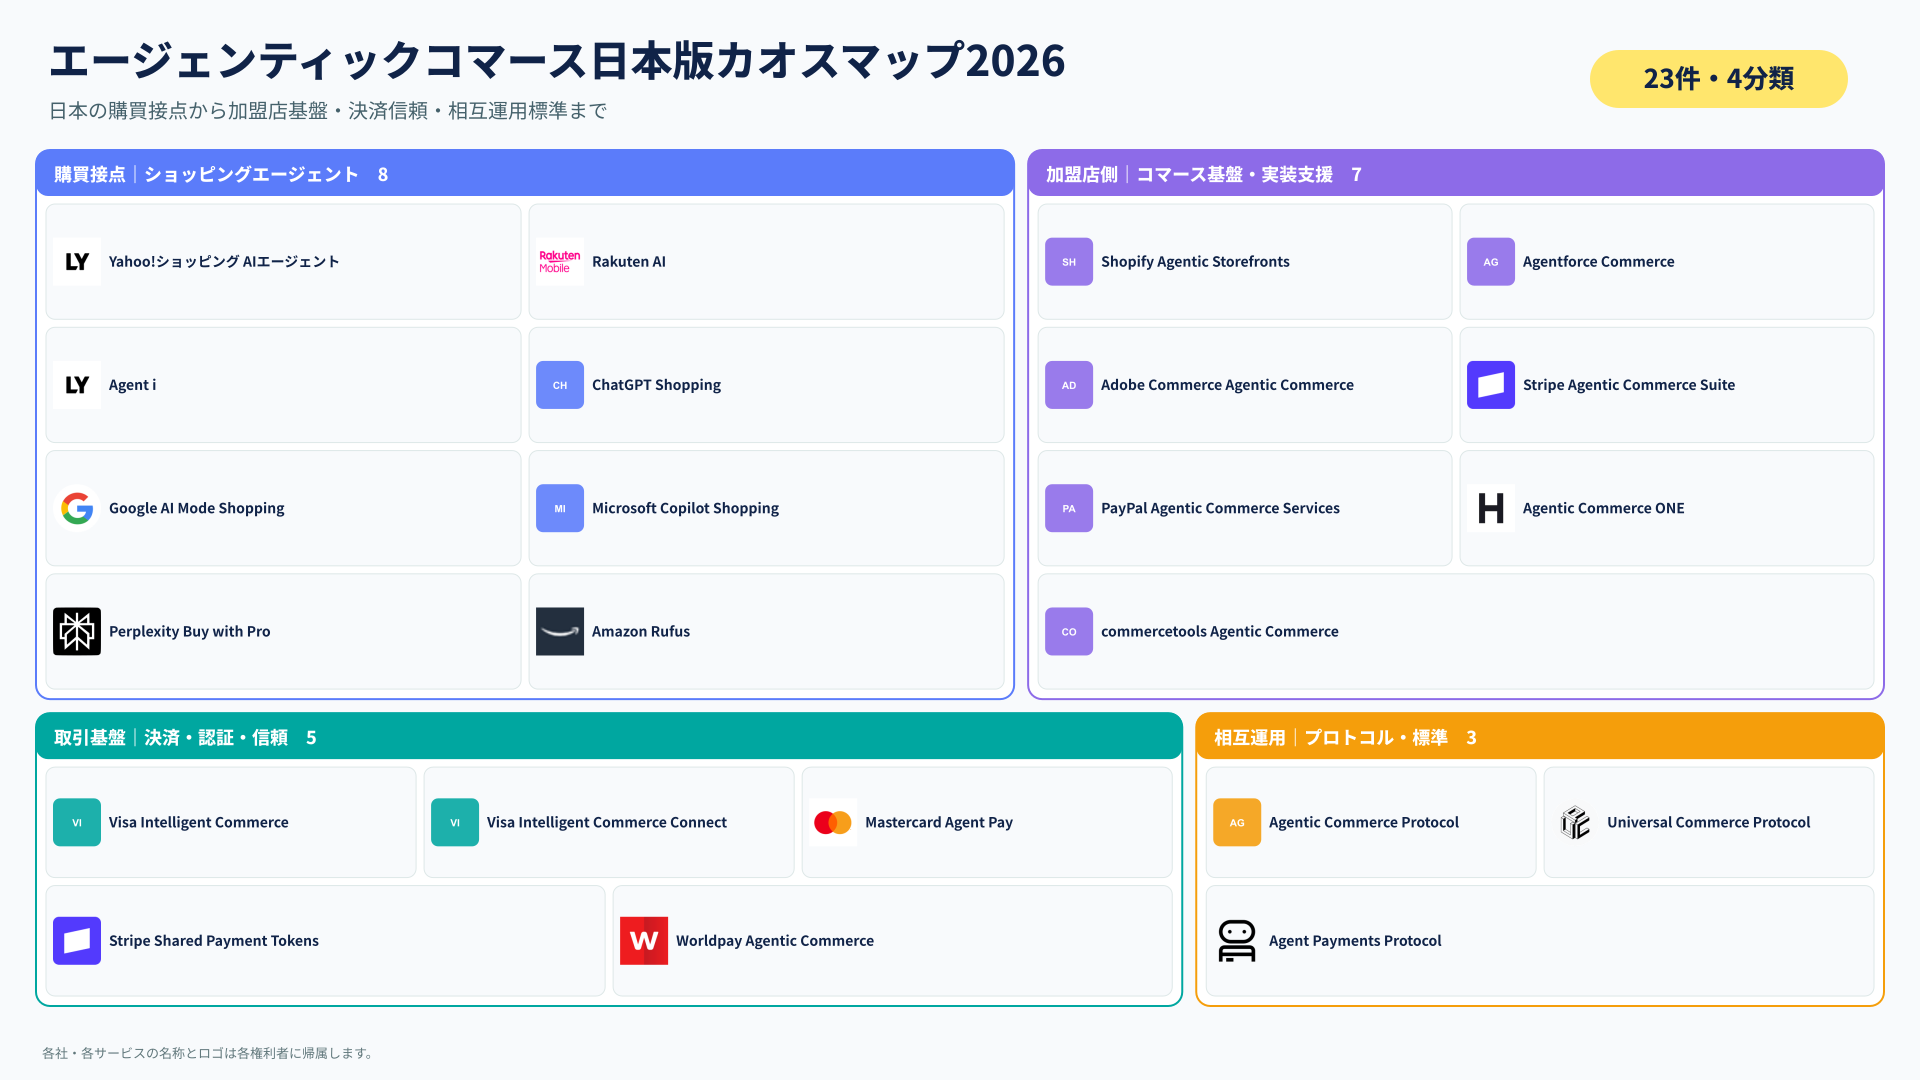Click the ChatGPT Shopping label

(656, 385)
